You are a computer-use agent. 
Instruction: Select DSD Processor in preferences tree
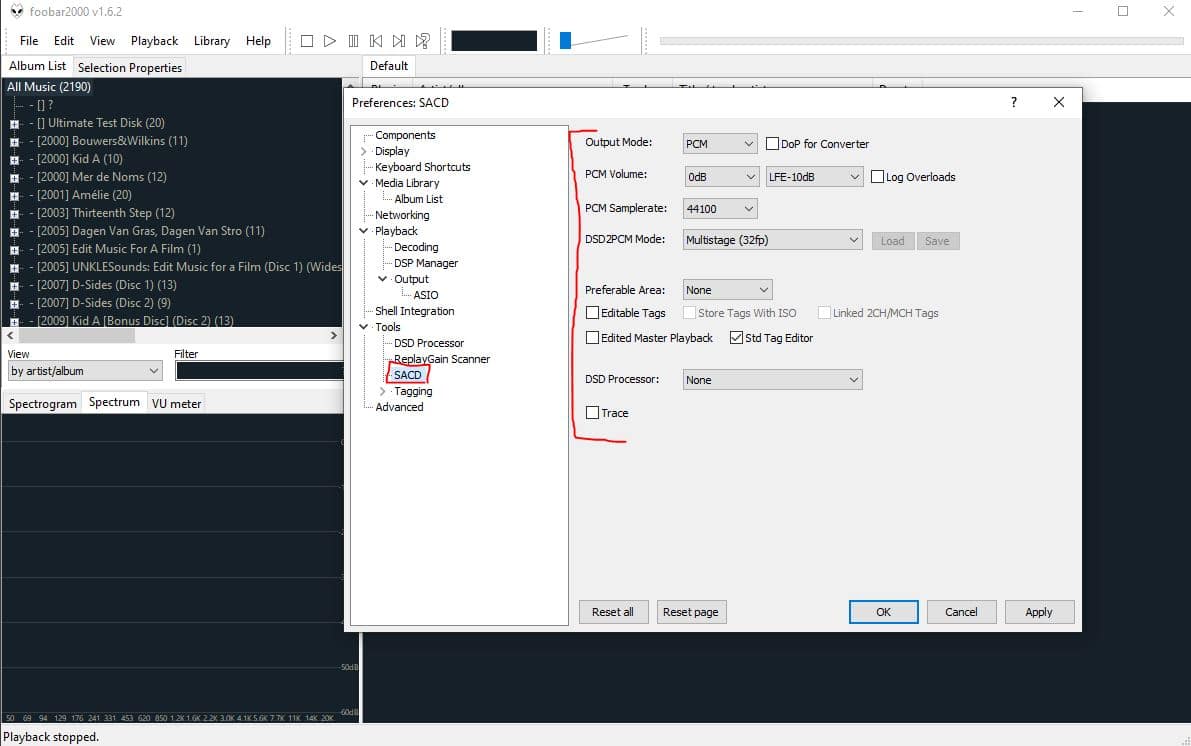coord(428,343)
